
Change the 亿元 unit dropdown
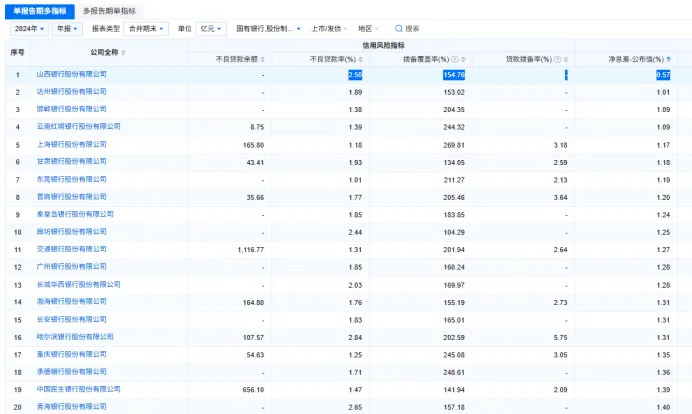[x=208, y=29]
